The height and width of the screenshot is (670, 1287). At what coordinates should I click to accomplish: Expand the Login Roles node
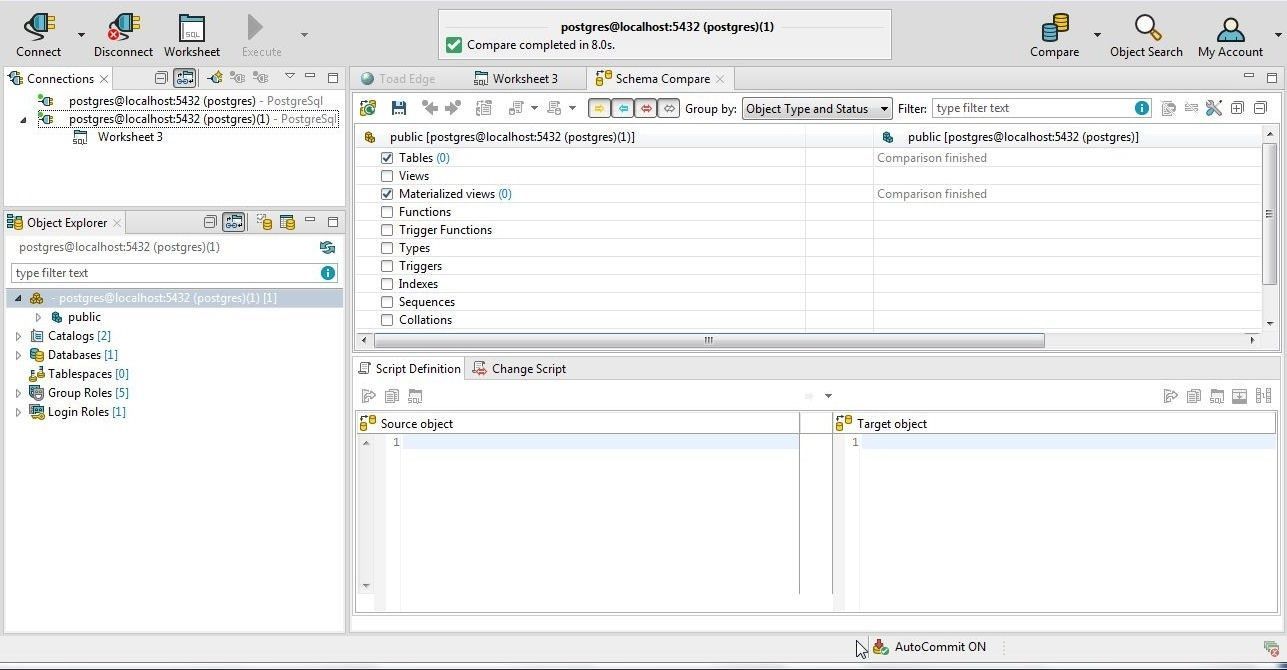[18, 412]
